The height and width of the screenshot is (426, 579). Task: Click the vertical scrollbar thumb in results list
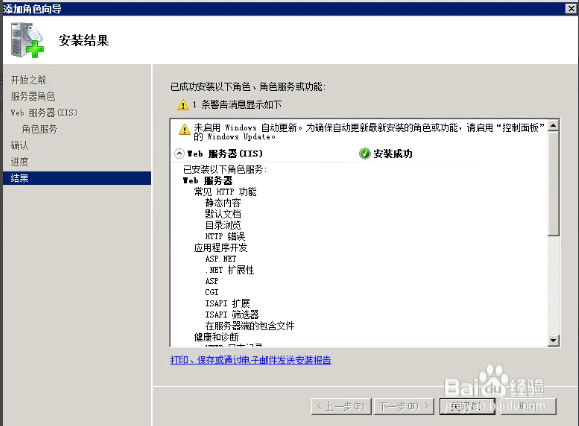click(x=553, y=183)
